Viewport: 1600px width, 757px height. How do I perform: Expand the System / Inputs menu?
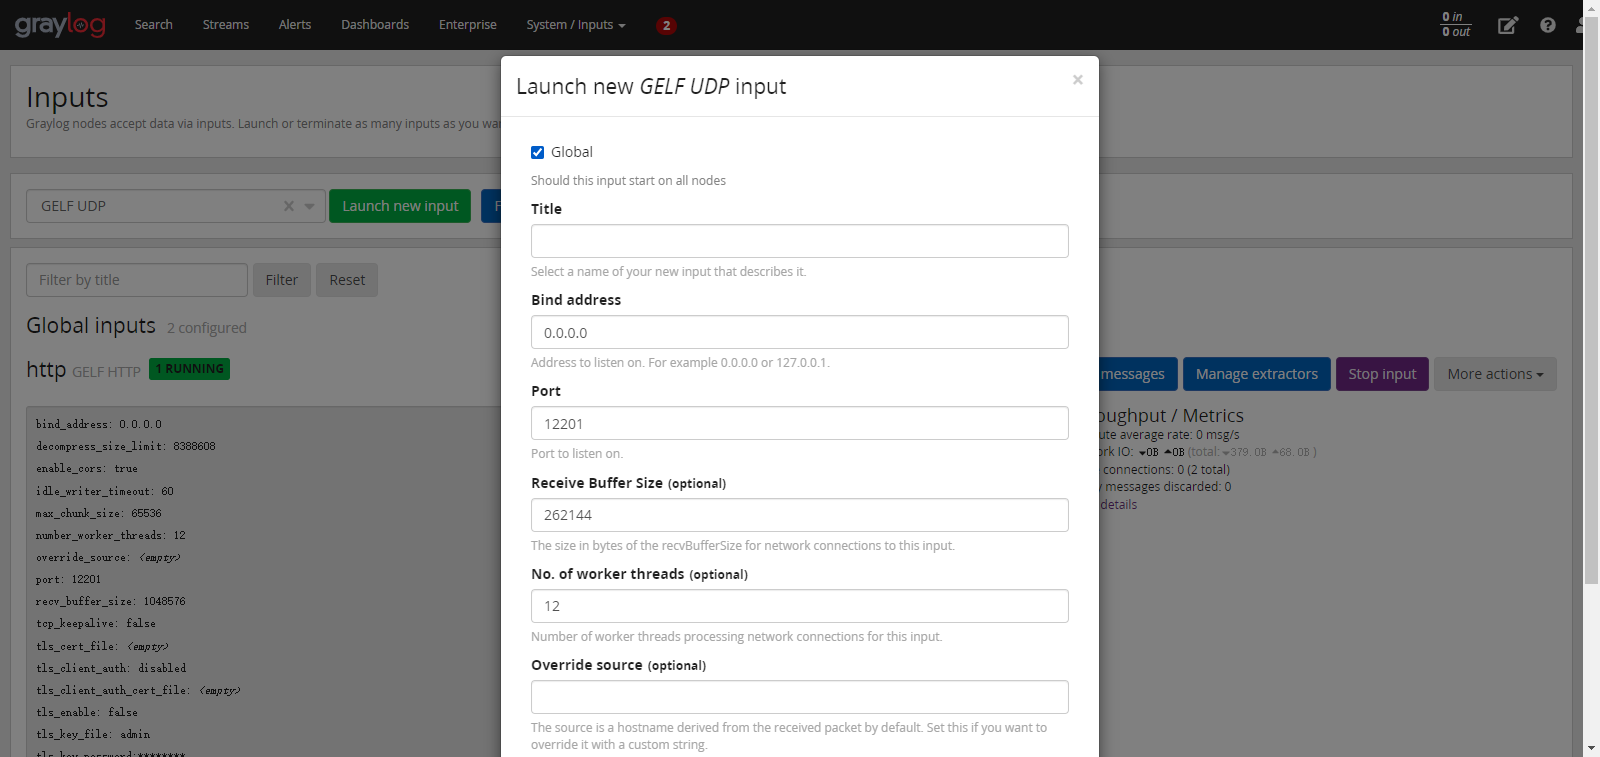coord(576,25)
